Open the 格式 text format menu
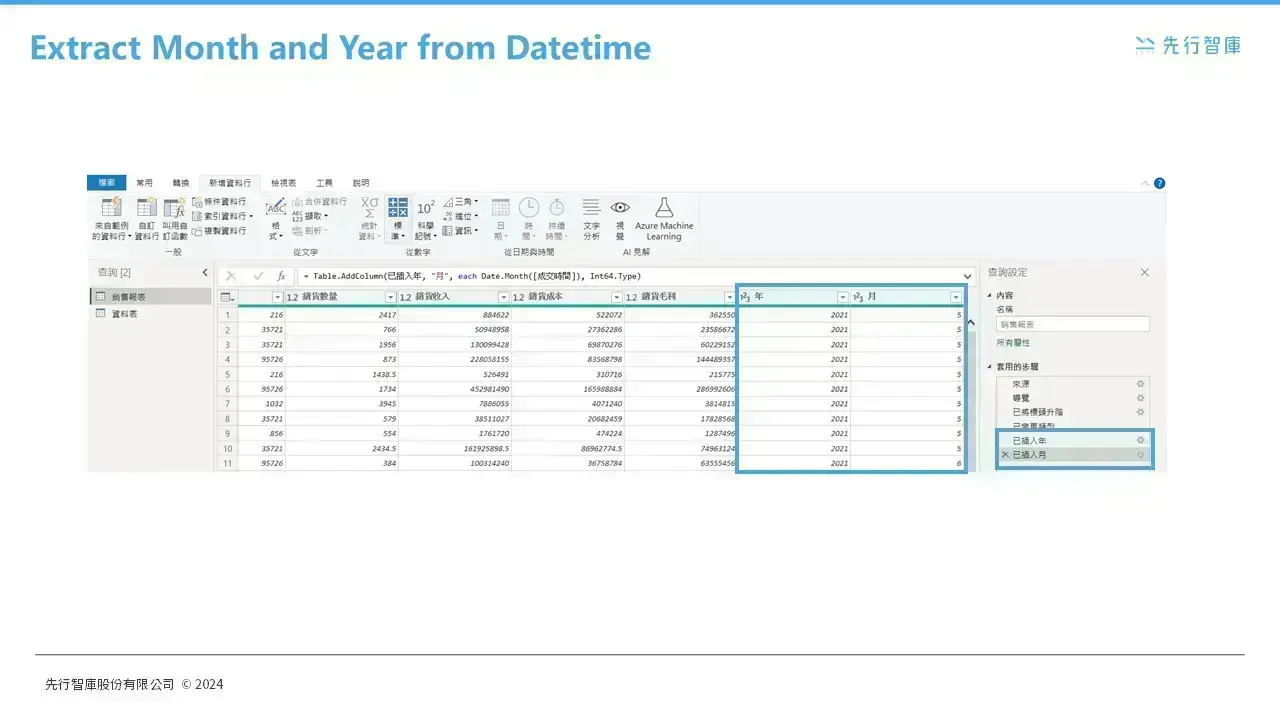1280x720 pixels. pos(275,218)
